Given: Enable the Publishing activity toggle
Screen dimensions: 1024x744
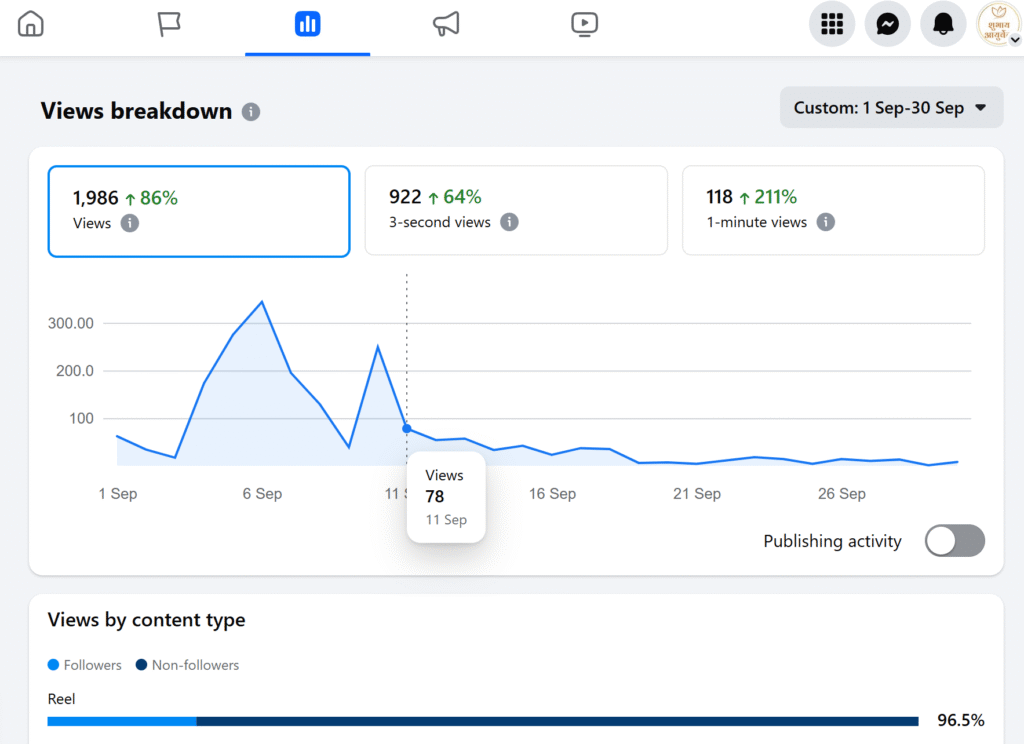Looking at the screenshot, I should [x=954, y=541].
